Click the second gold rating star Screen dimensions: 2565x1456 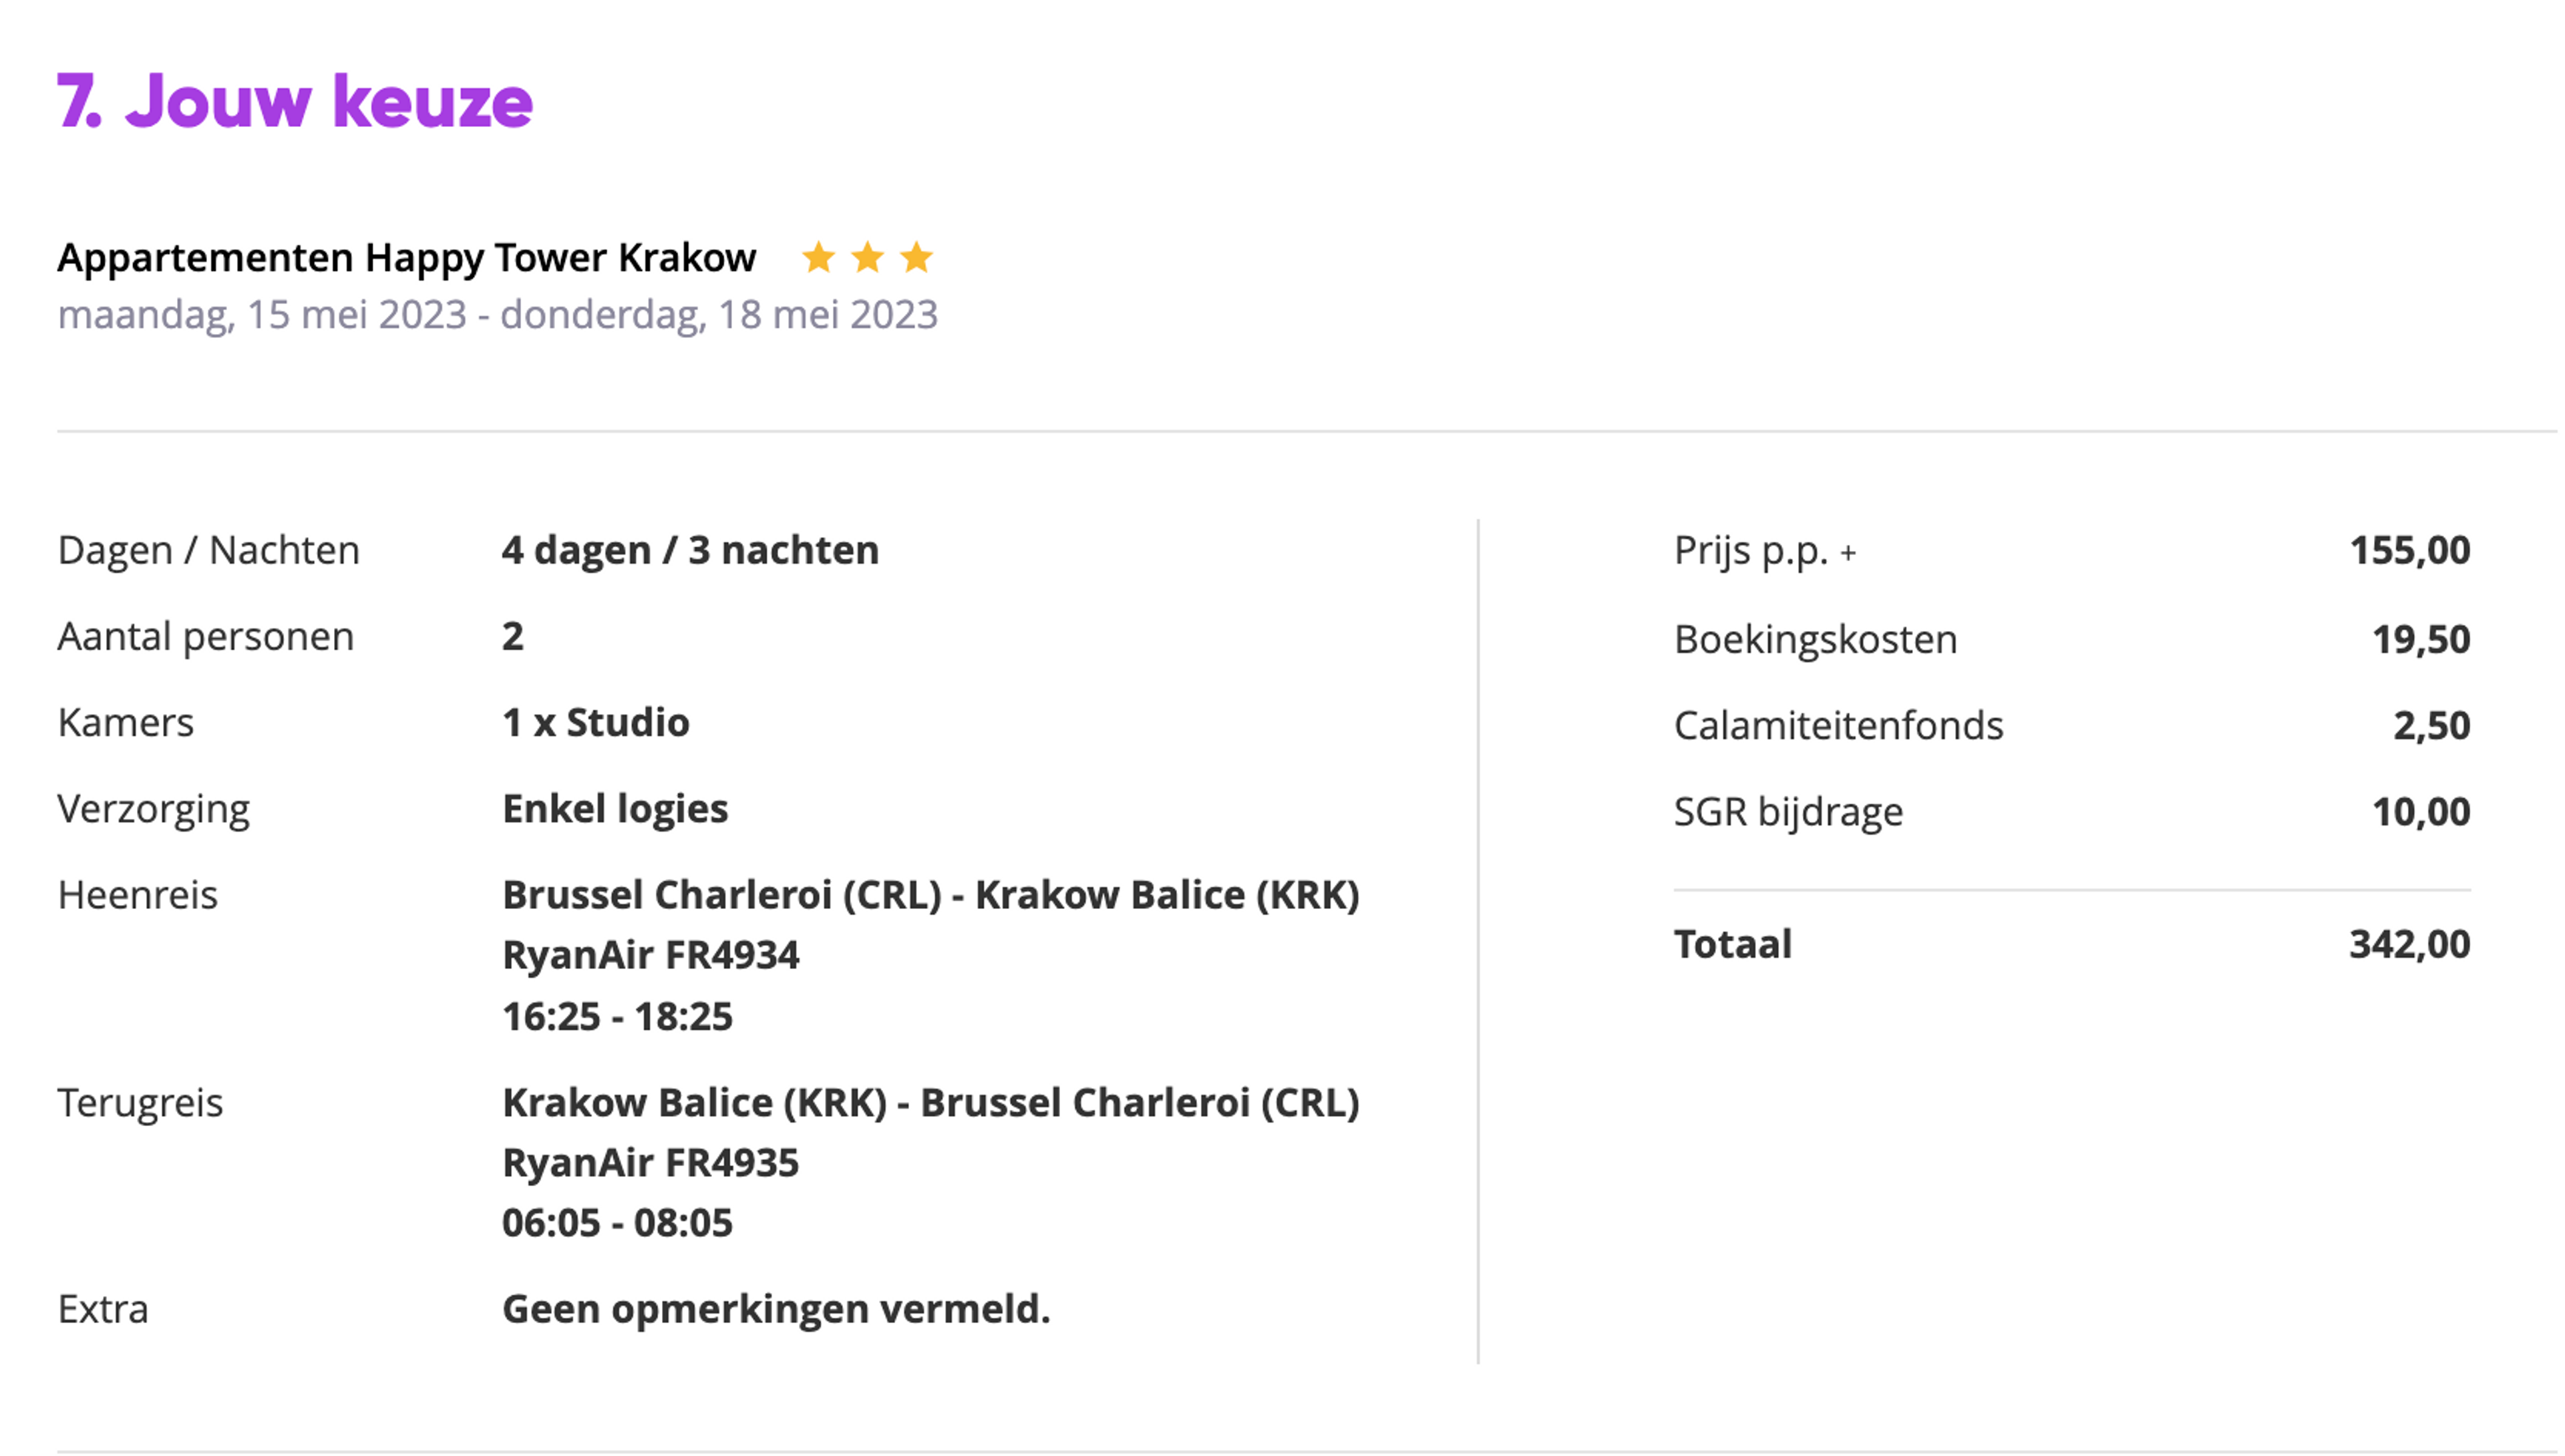pyautogui.click(x=867, y=258)
